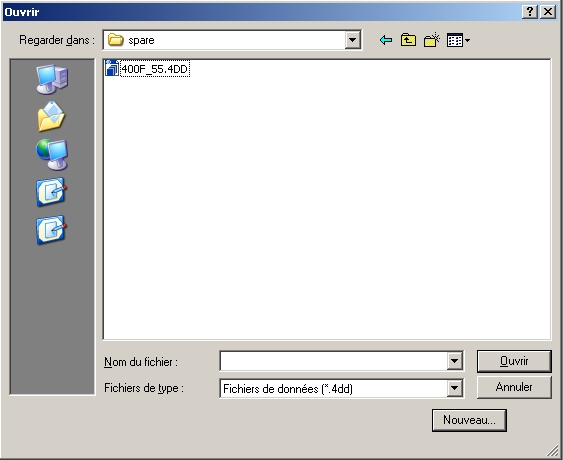Expand the 'Fichiers de type' dropdown arrow

point(455,388)
